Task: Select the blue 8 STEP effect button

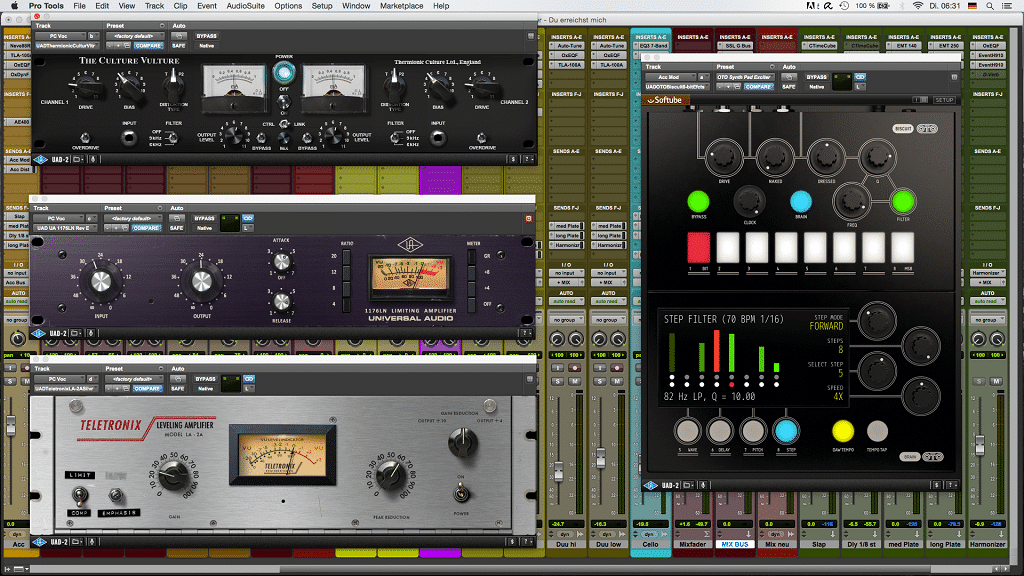Action: click(786, 431)
